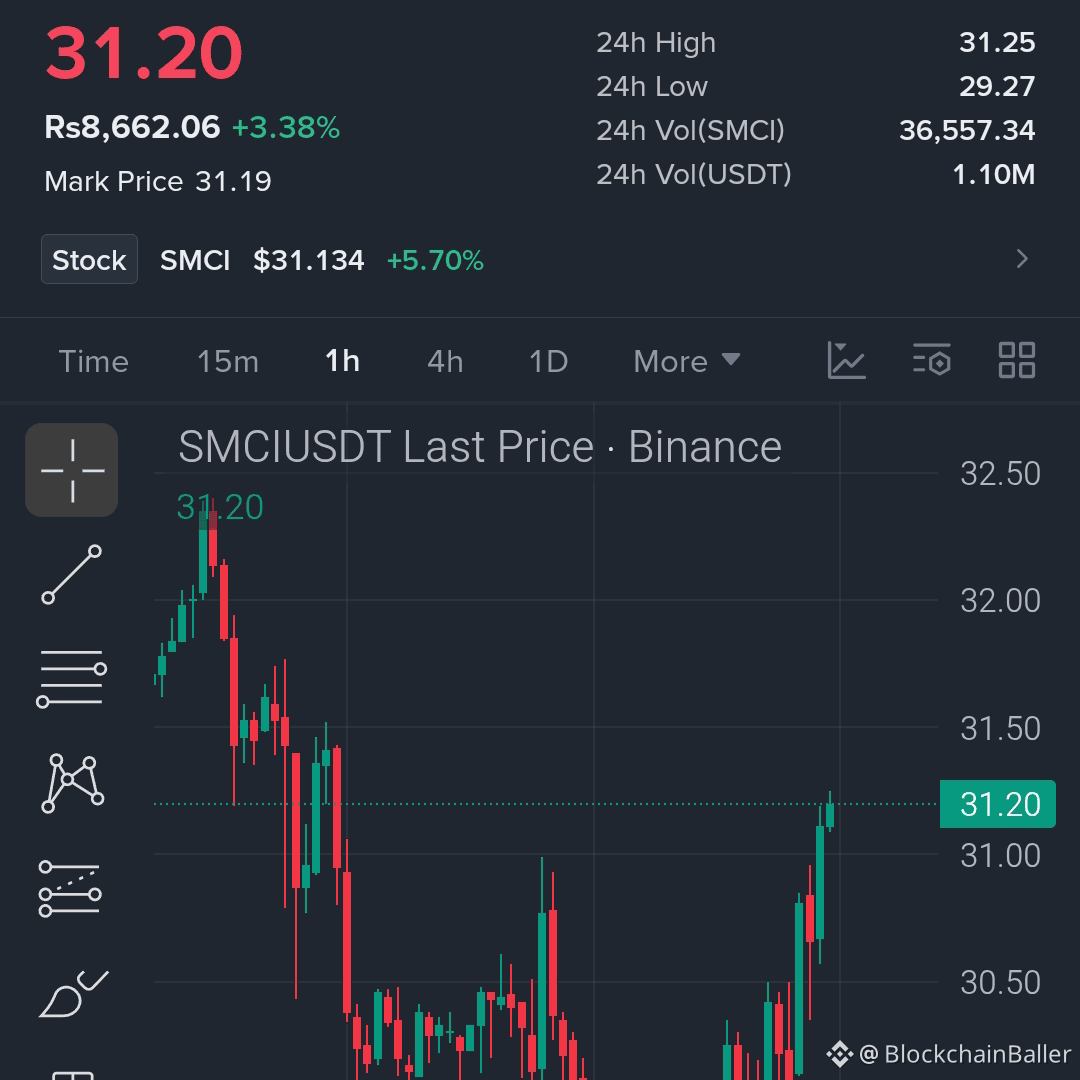Select the horizontal lines drawing tool
This screenshot has width=1080, height=1080.
click(x=72, y=678)
